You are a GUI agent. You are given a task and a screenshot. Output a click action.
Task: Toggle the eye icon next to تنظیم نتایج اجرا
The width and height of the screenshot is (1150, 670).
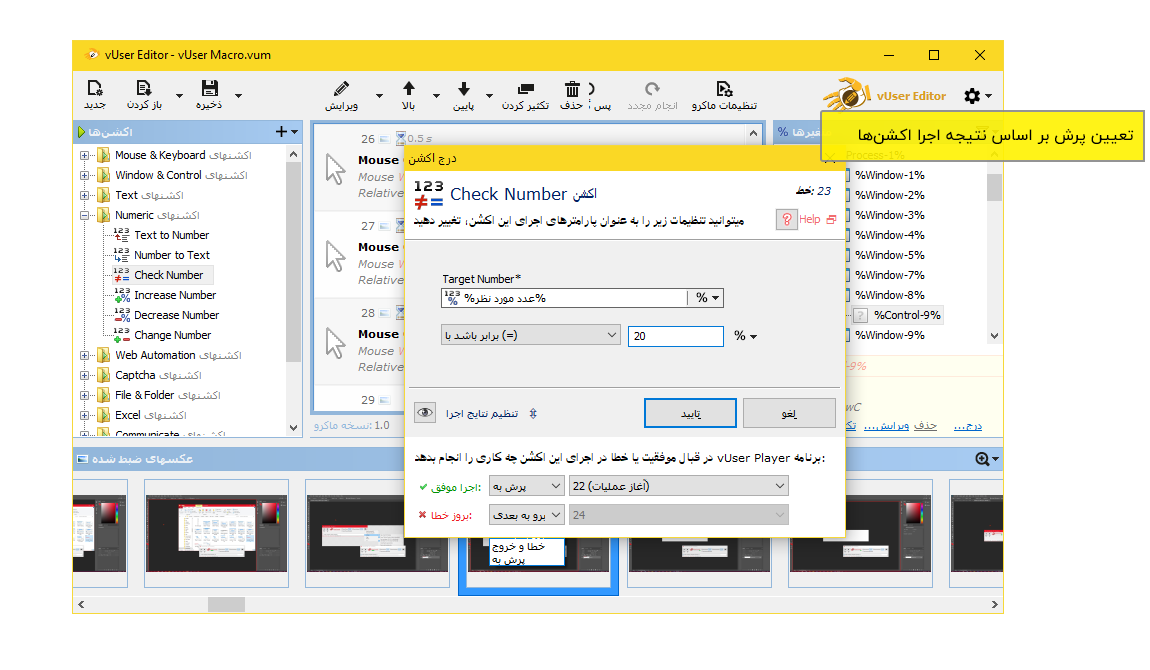point(424,412)
